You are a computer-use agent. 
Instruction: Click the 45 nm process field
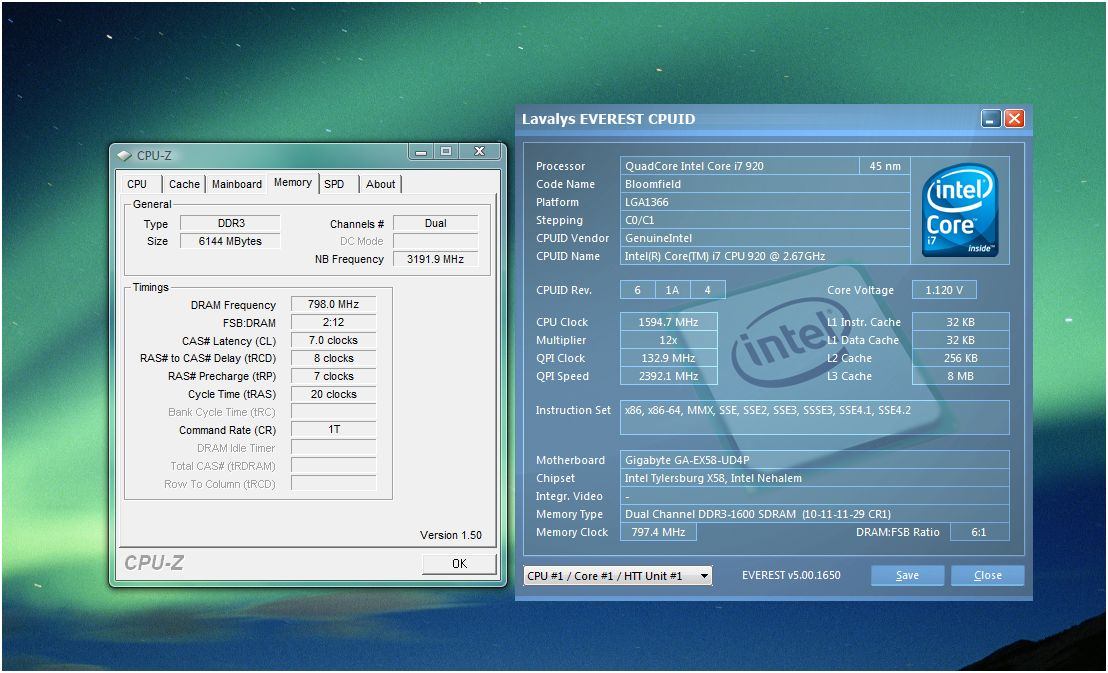click(885, 166)
